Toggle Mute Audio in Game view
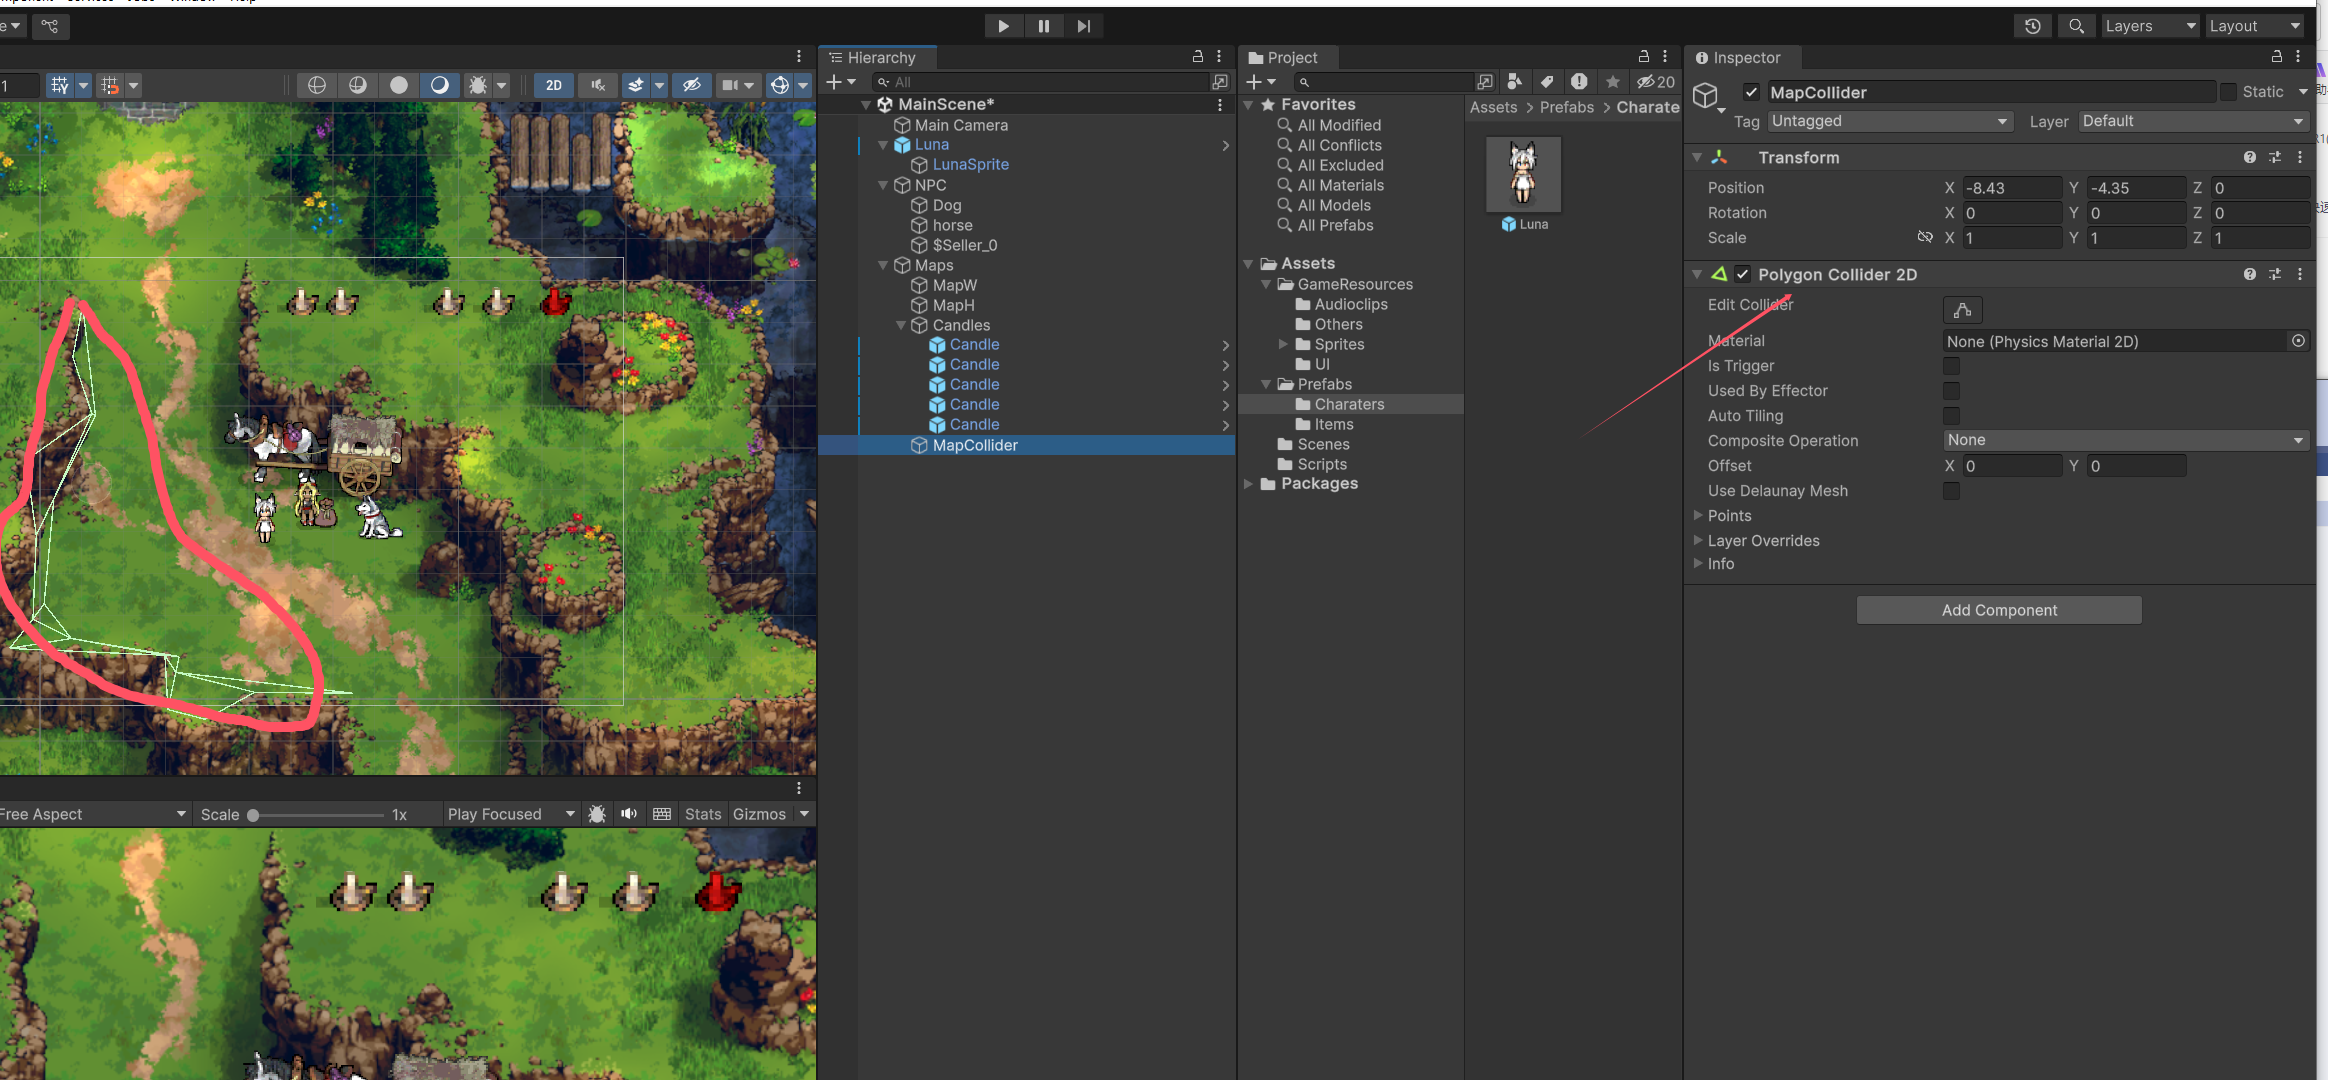Screen dimensions: 2328x1080 [x=629, y=814]
